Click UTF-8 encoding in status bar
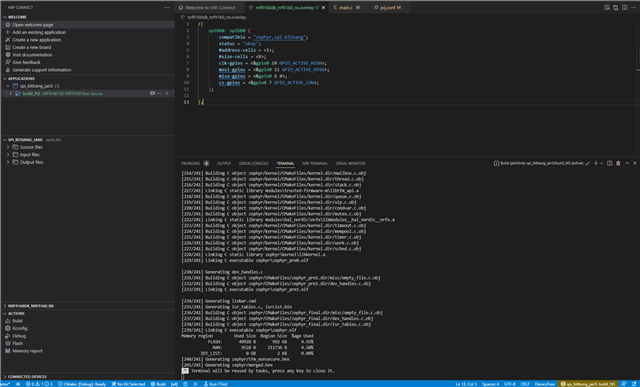The height and width of the screenshot is (387, 640). (x=509, y=384)
